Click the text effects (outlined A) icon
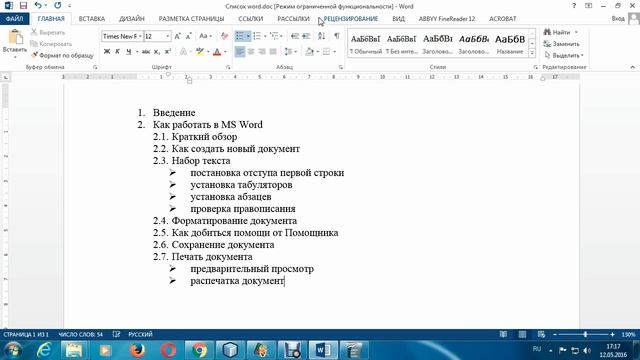 (x=183, y=51)
